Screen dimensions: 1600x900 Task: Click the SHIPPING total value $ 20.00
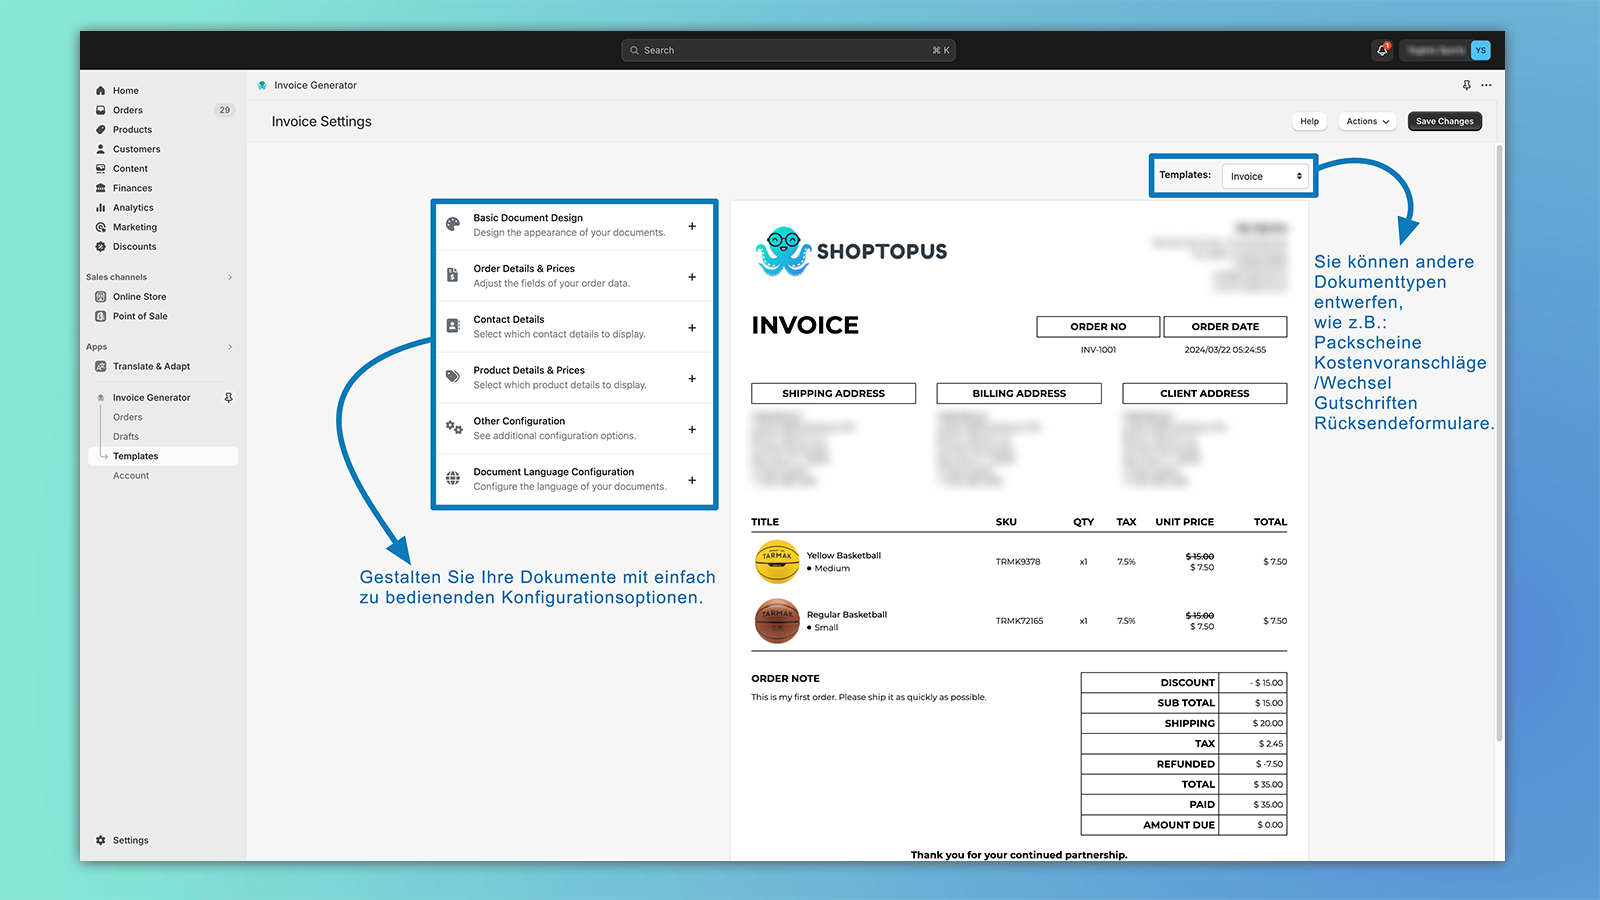[x=1267, y=723]
